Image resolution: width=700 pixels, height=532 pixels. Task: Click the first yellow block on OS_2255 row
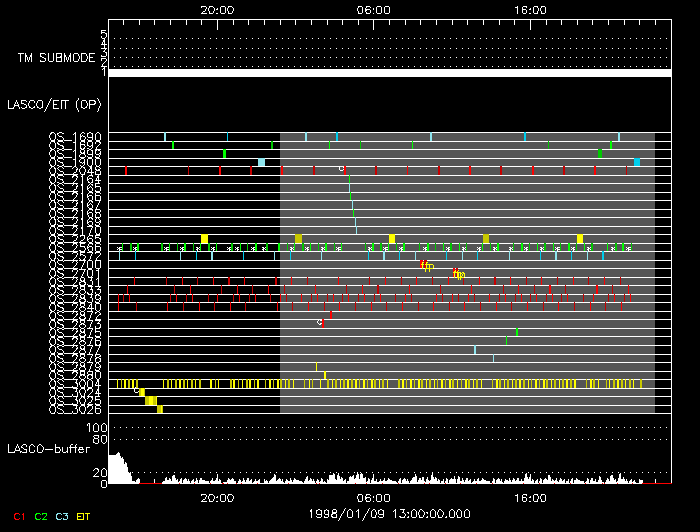pyautogui.click(x=204, y=238)
